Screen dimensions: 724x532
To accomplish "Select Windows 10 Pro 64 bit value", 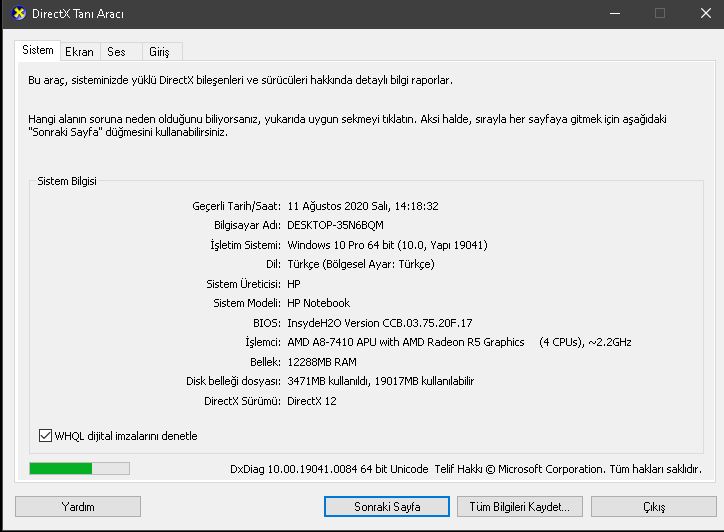I will tap(387, 245).
